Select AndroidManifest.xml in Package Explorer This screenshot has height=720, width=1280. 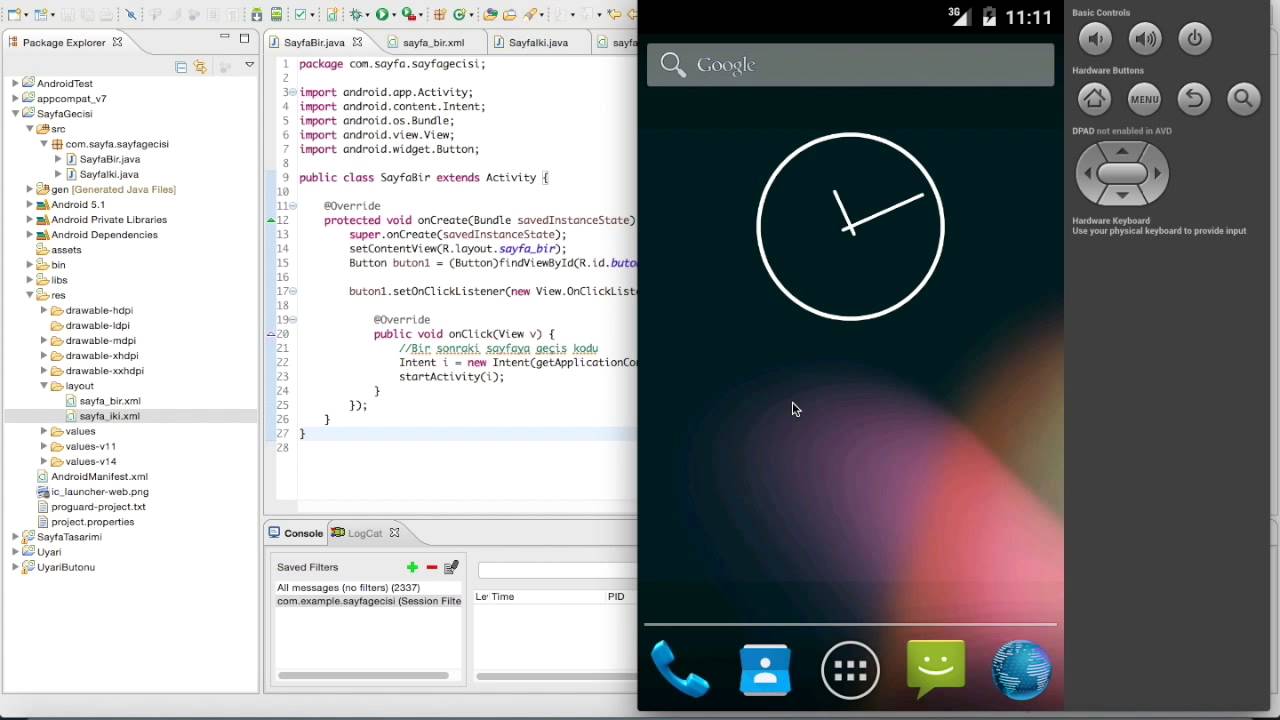tap(99, 477)
